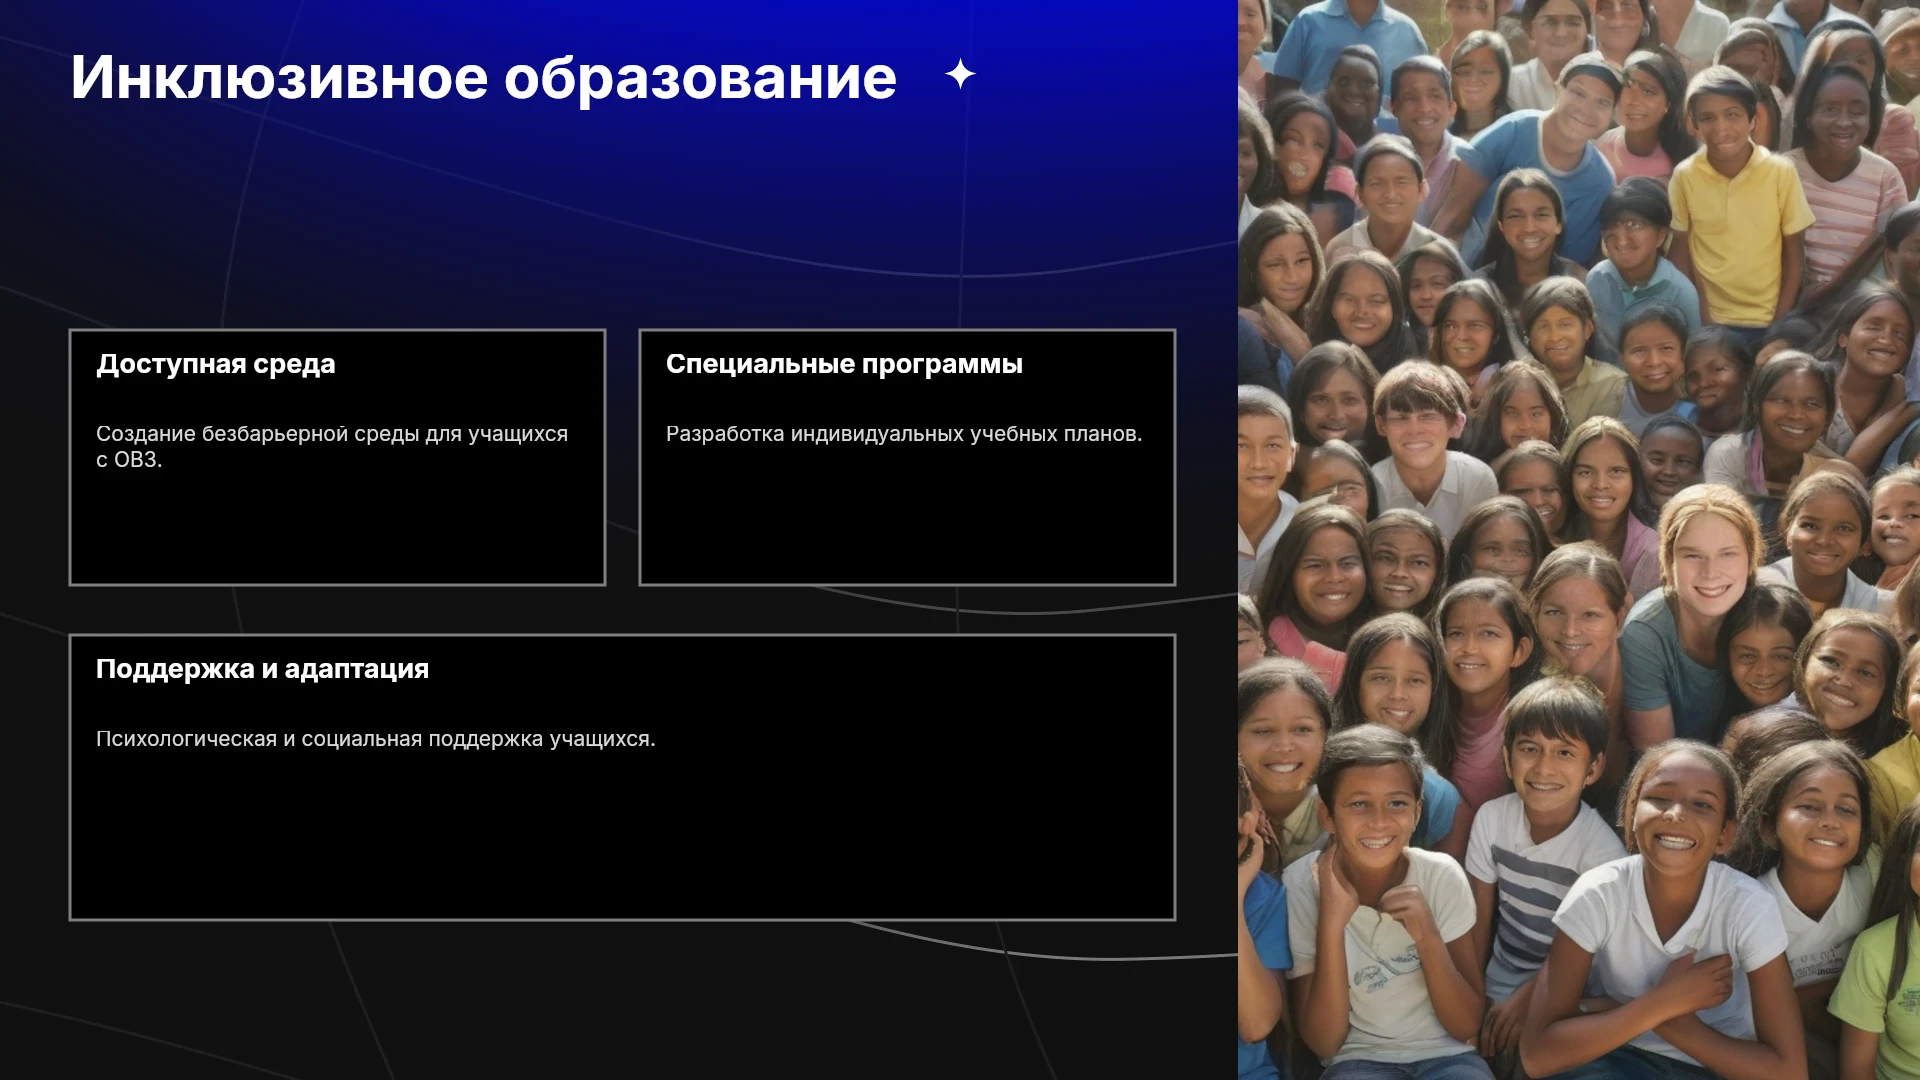This screenshot has height=1080, width=1920.
Task: Click the "Поддержка и адаптация" card heading
Action: pos(262,669)
